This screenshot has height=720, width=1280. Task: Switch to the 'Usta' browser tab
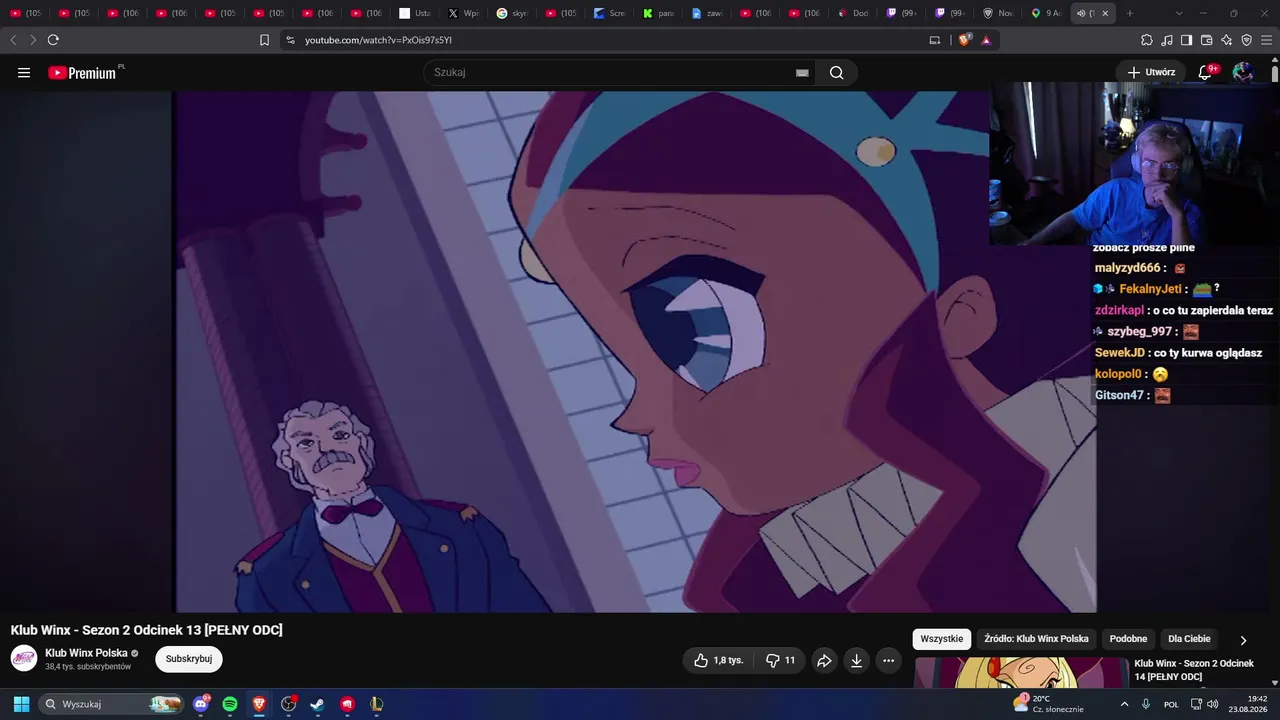[414, 13]
